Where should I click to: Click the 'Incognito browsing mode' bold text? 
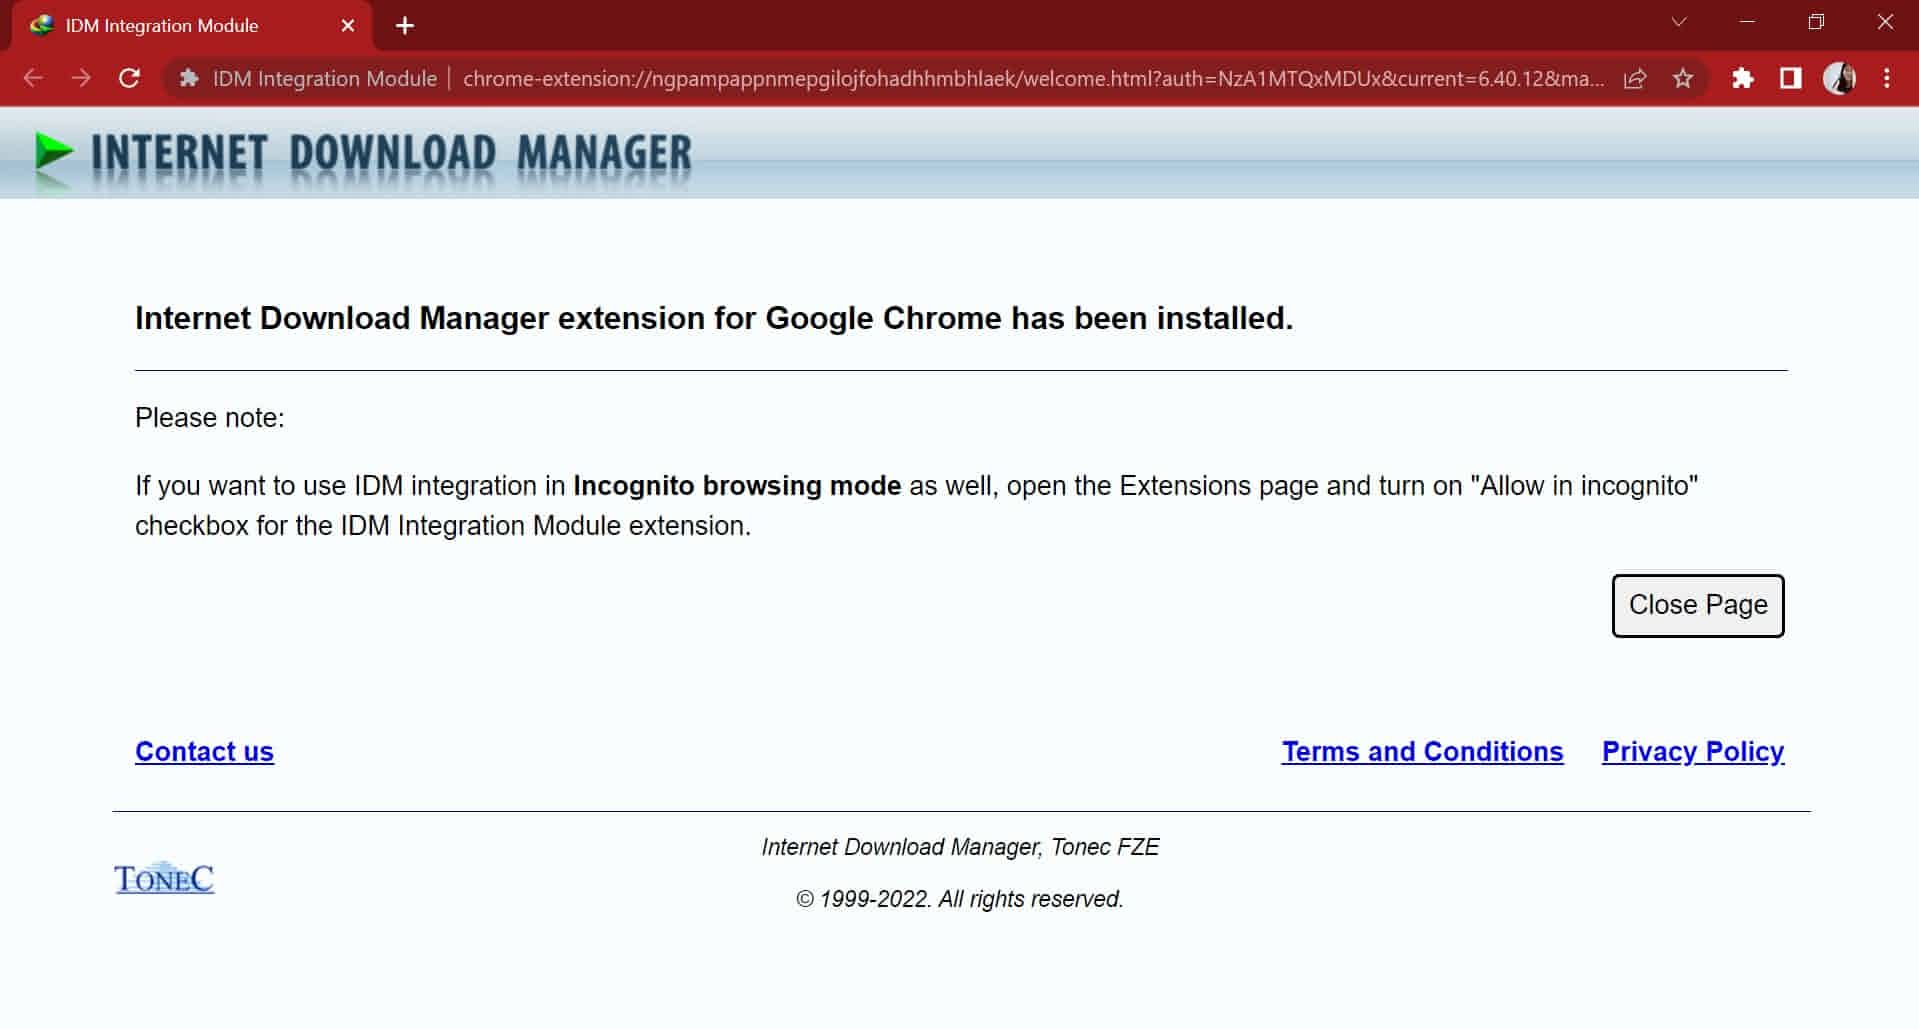[737, 486]
